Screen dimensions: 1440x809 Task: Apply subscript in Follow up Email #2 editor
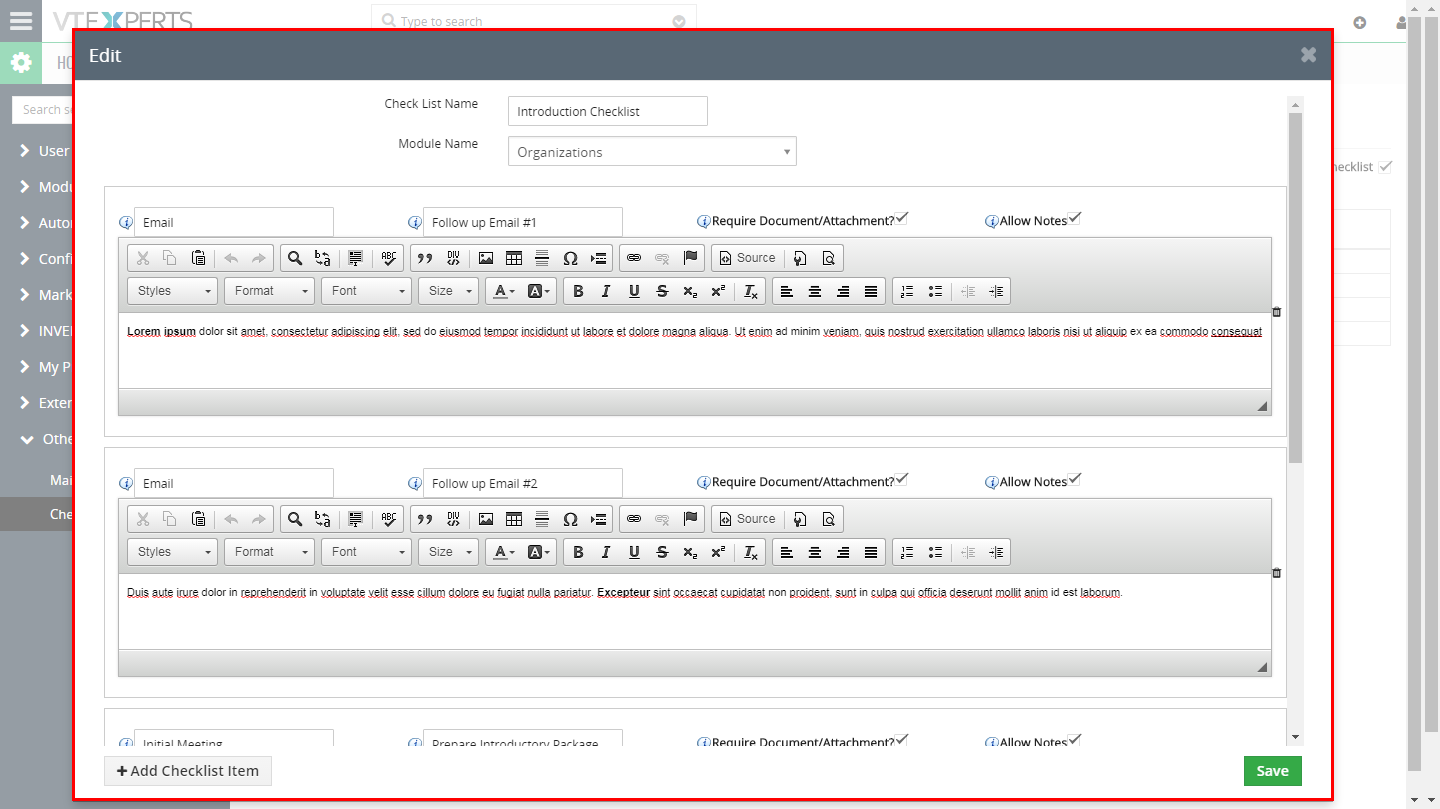(x=690, y=552)
